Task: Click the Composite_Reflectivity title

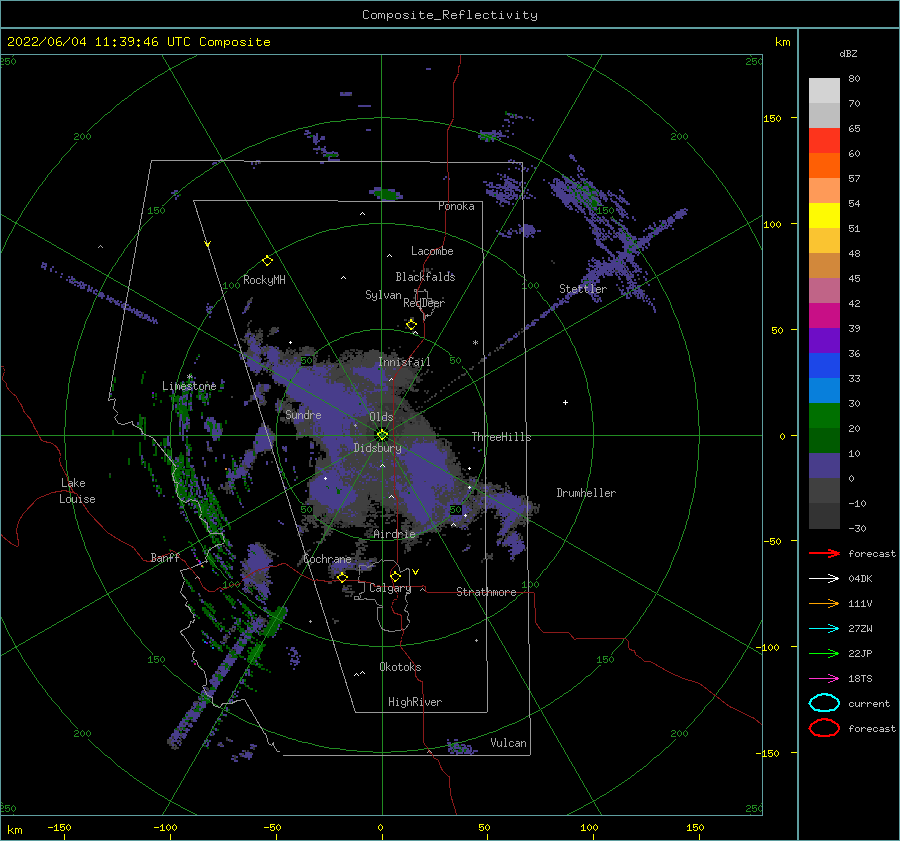Action: click(x=449, y=15)
